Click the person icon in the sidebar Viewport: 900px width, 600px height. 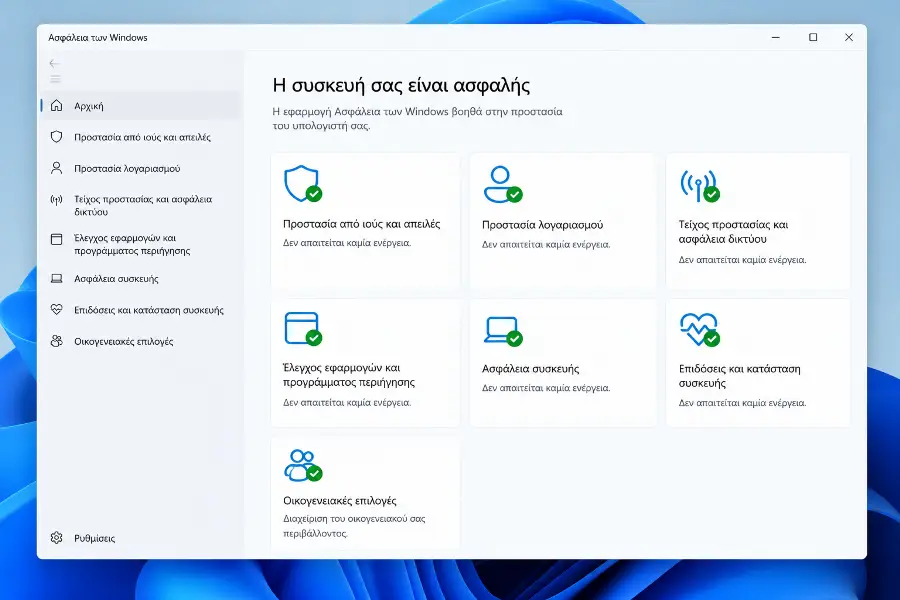56,168
